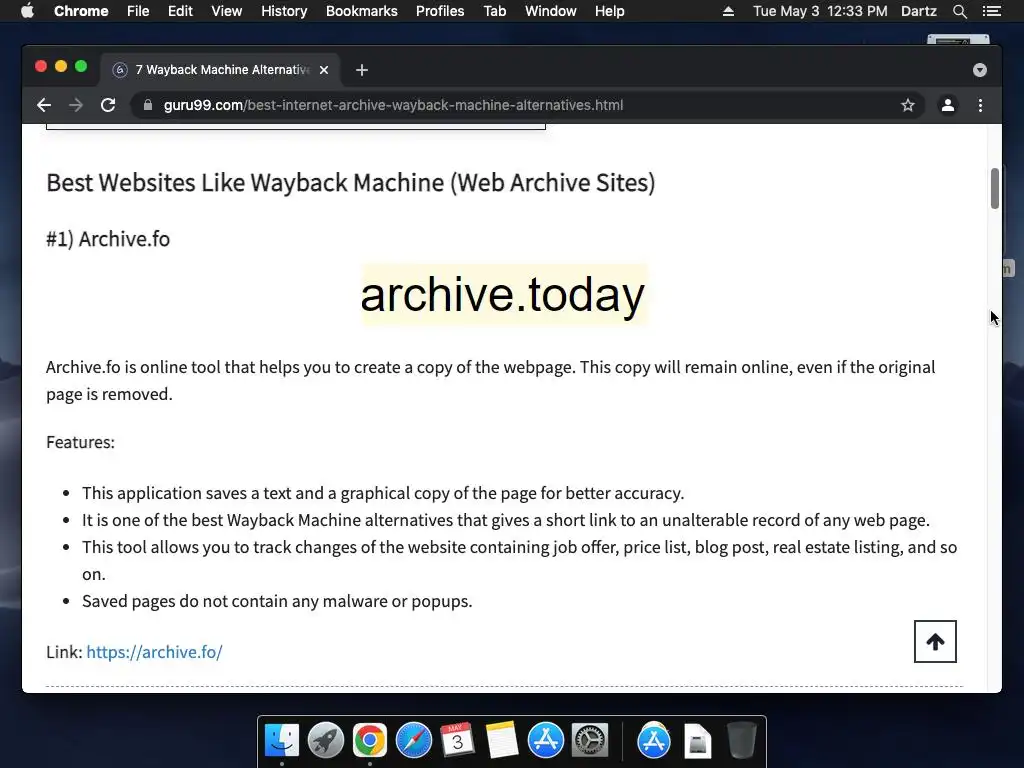Open System Preferences gear in the Dock
The image size is (1024, 768).
[x=590, y=740]
